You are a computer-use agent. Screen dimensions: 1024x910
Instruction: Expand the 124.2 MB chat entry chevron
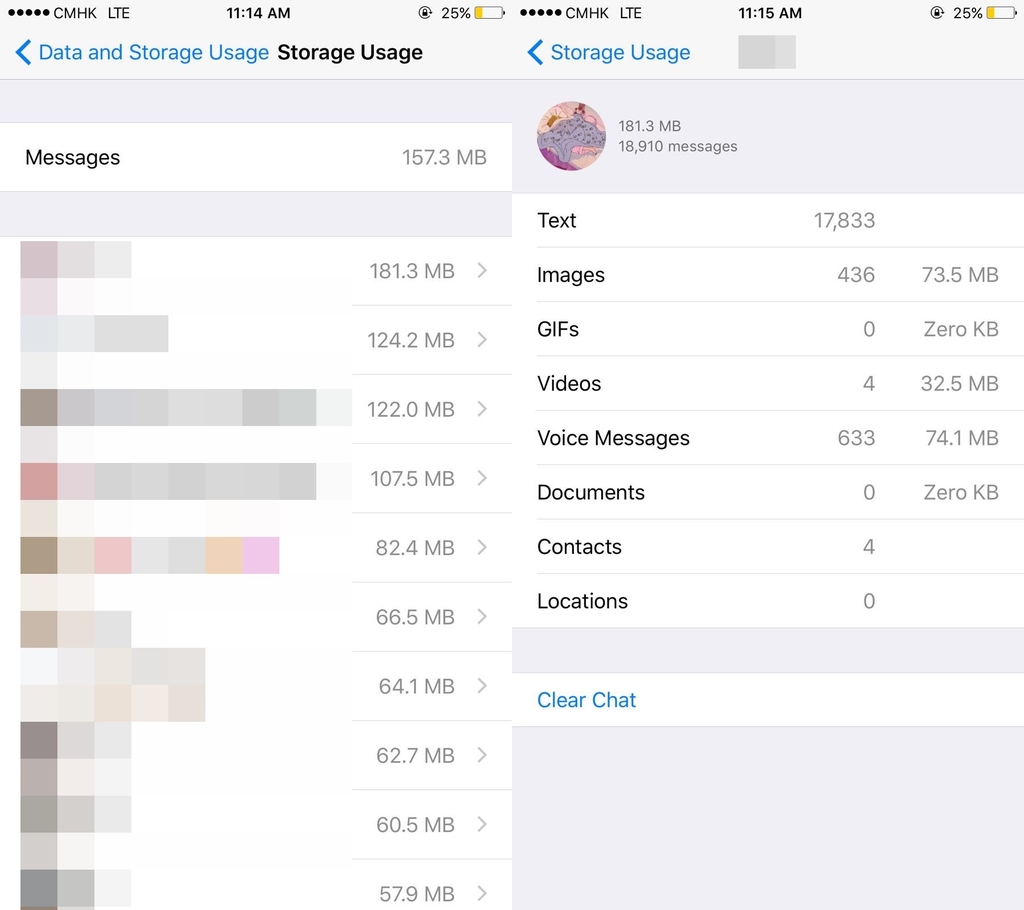coord(482,339)
